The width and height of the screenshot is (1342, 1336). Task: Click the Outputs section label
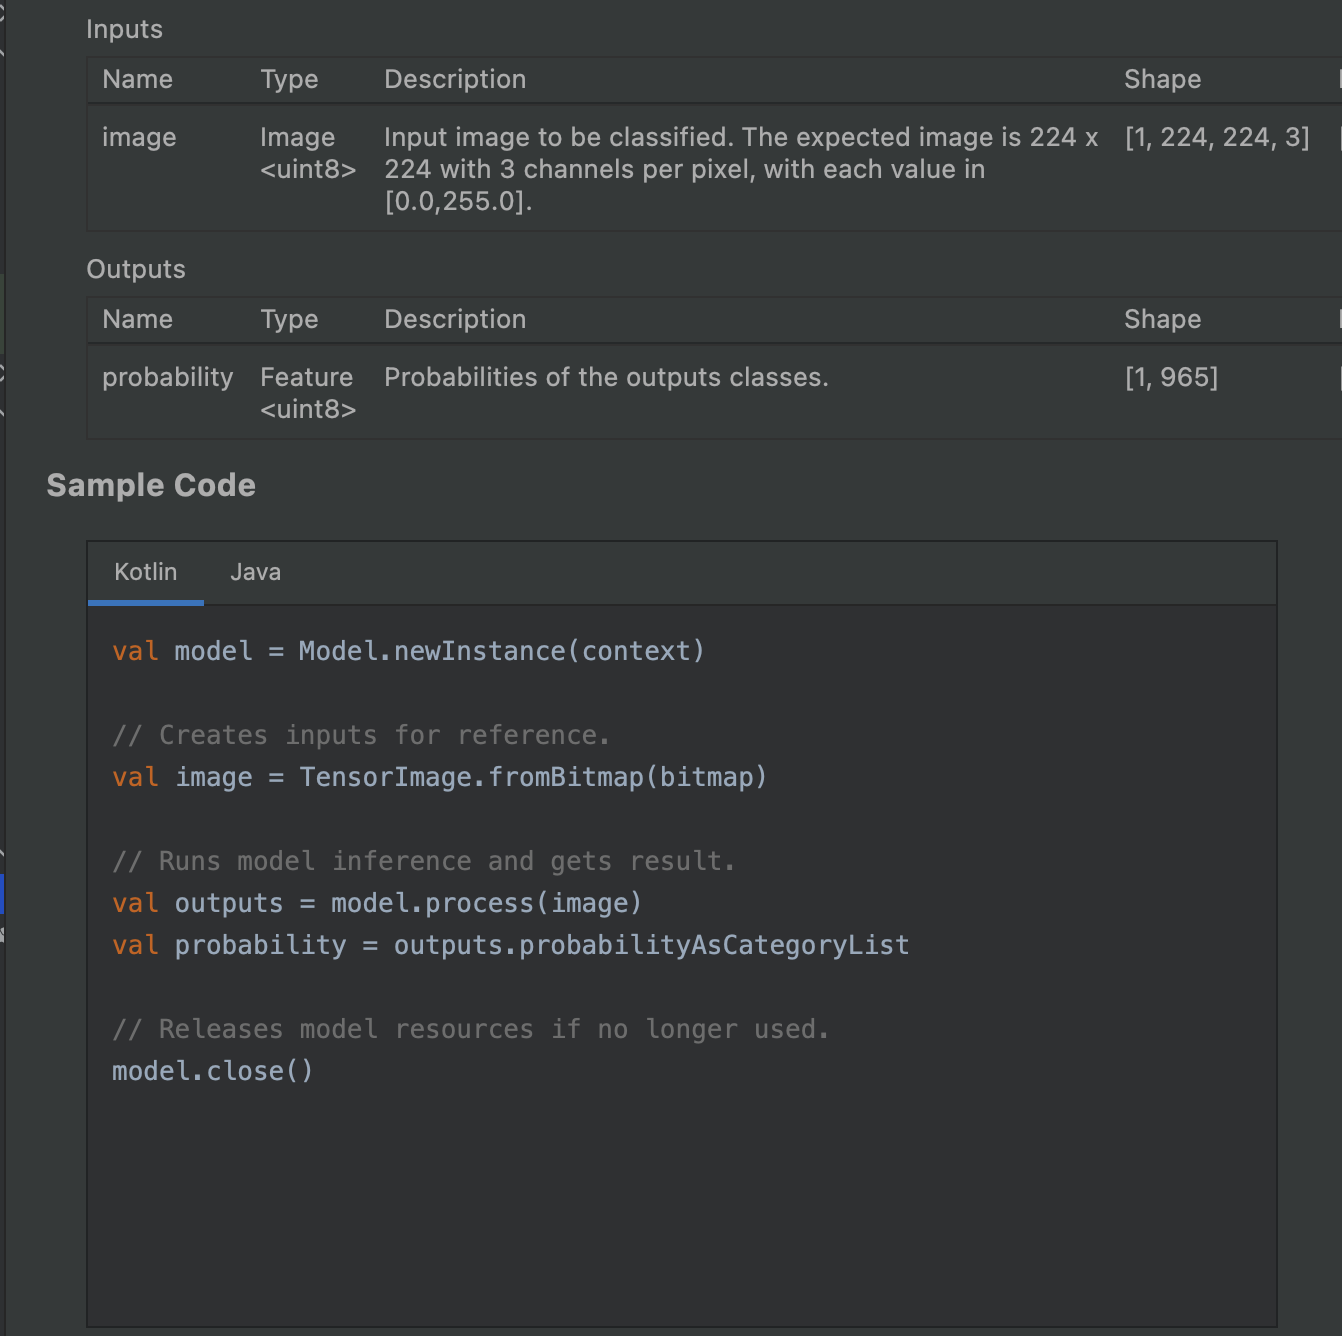[x=135, y=269]
